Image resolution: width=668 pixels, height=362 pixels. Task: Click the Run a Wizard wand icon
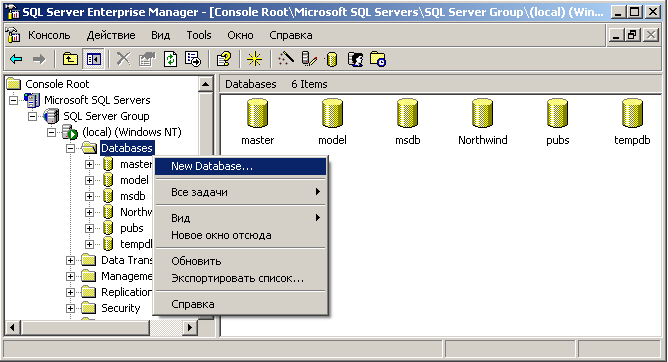pyautogui.click(x=285, y=59)
